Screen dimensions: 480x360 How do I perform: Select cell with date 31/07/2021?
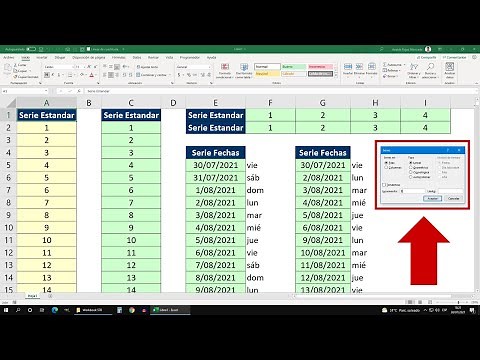[x=216, y=178]
